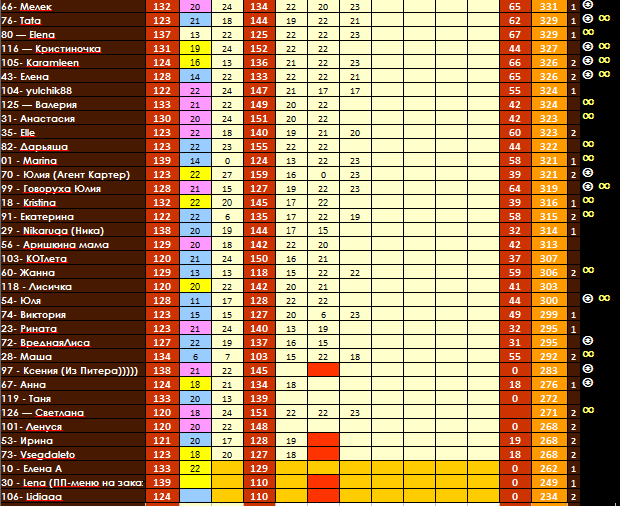Screen dimensions: 620x506
Task: Click the infinity symbol in the Светлана row
Action: tap(589, 412)
